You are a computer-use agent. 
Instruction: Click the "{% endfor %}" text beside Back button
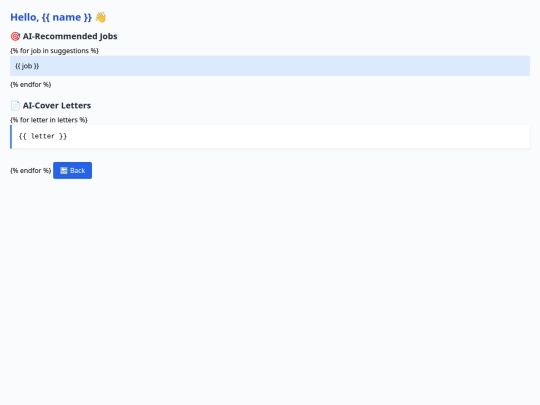tap(31, 170)
